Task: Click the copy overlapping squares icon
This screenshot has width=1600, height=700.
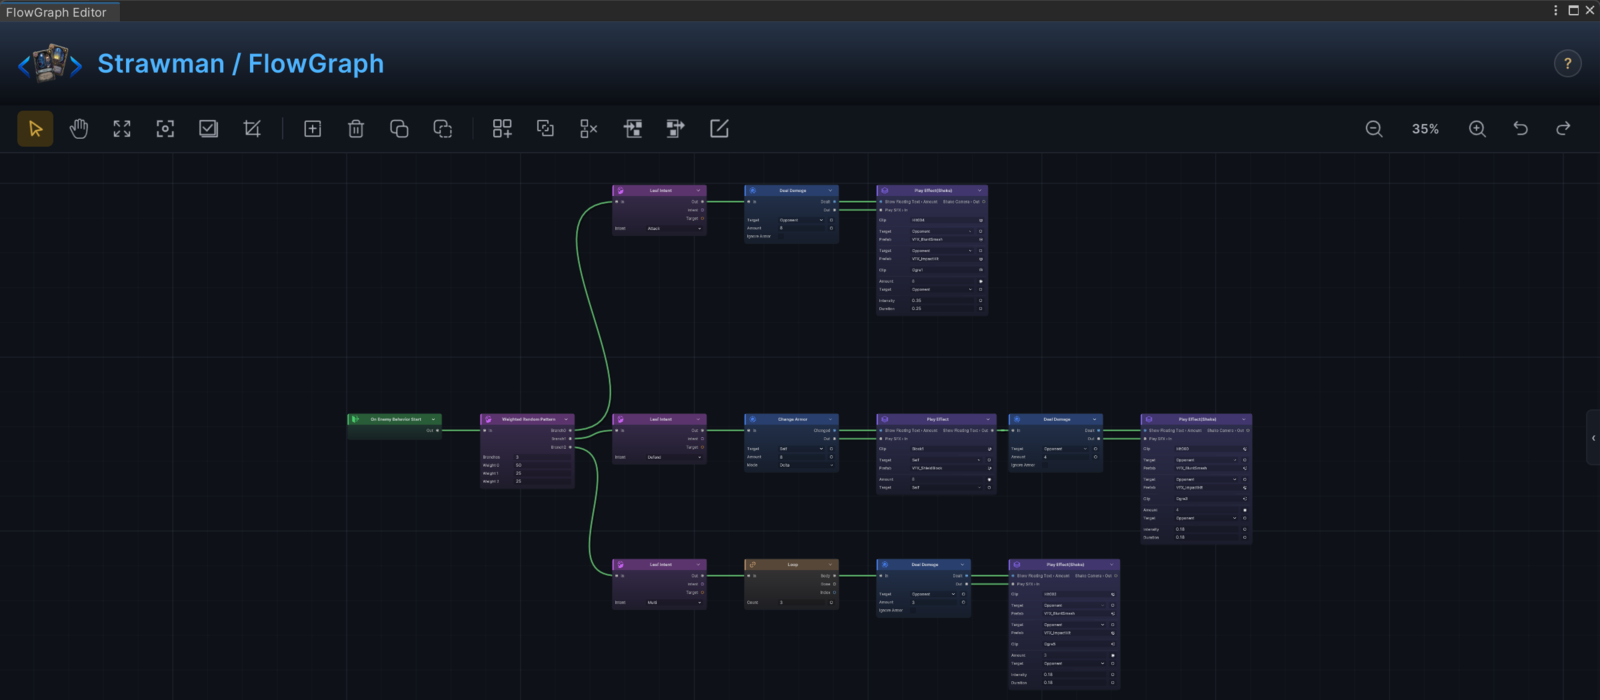Action: (399, 129)
